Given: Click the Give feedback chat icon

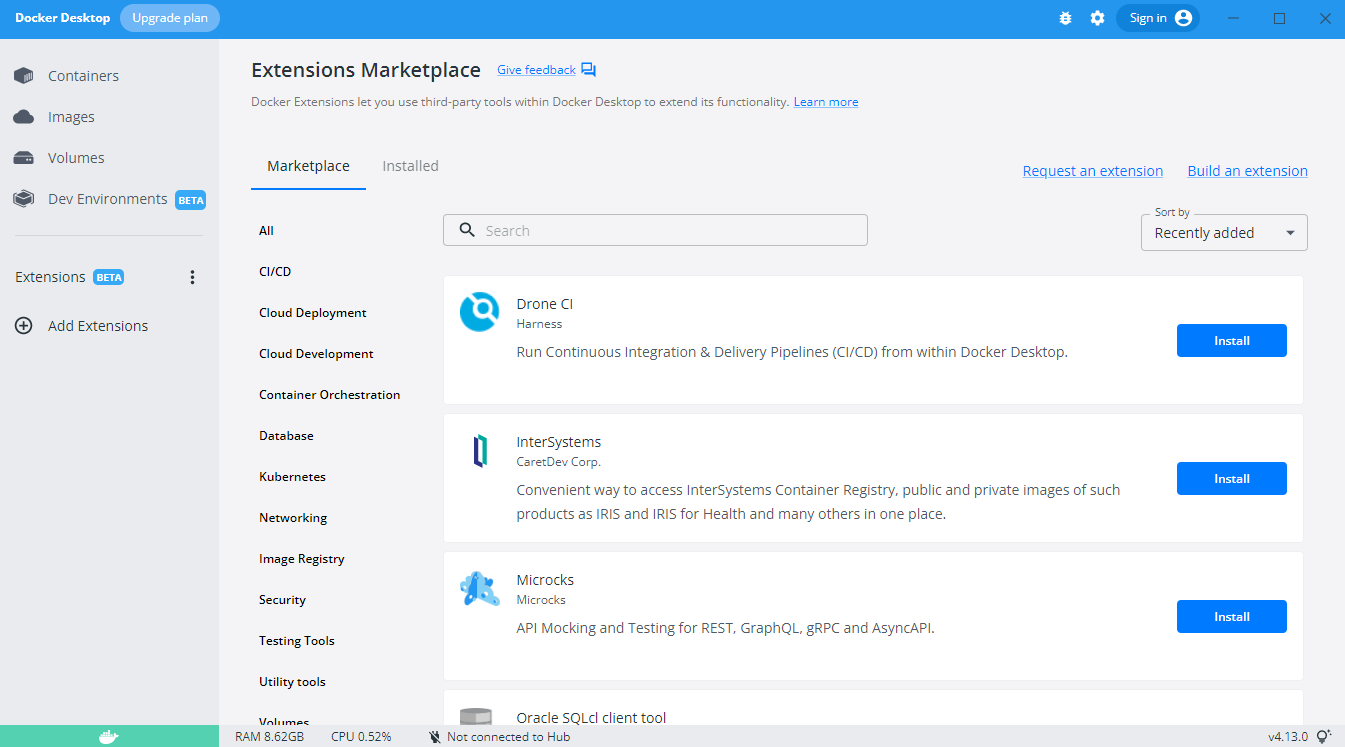Looking at the screenshot, I should pos(589,70).
